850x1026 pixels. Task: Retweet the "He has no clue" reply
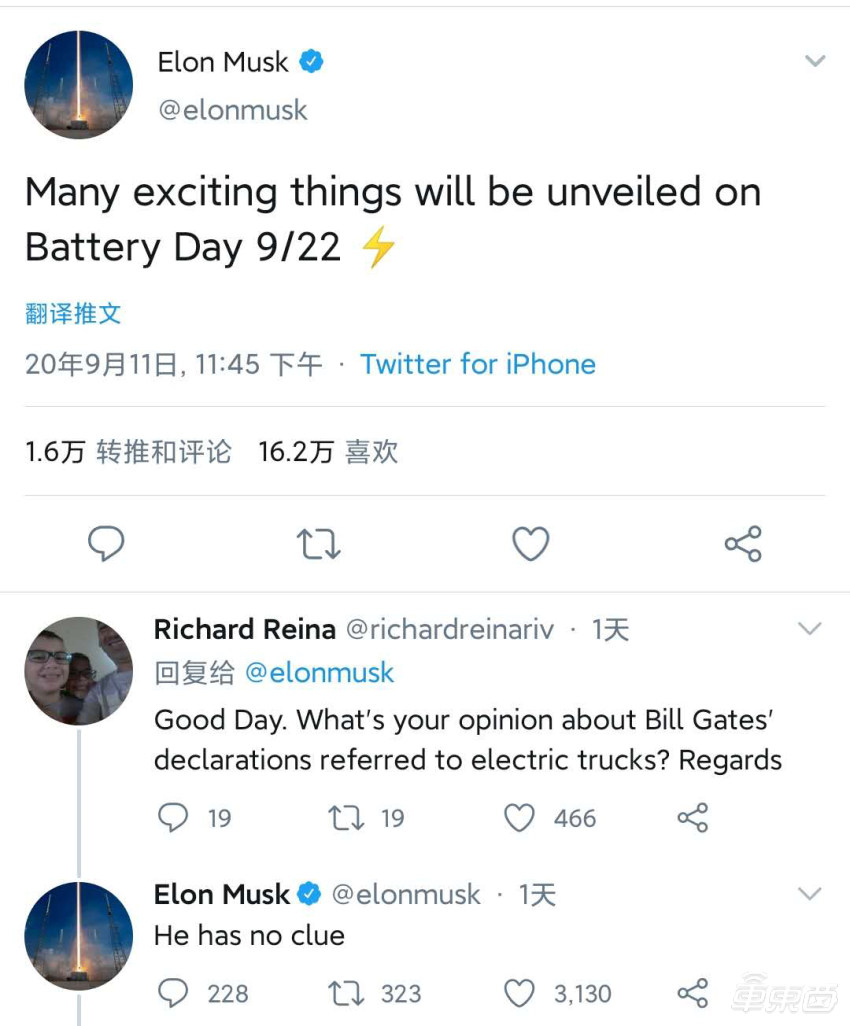(x=346, y=993)
